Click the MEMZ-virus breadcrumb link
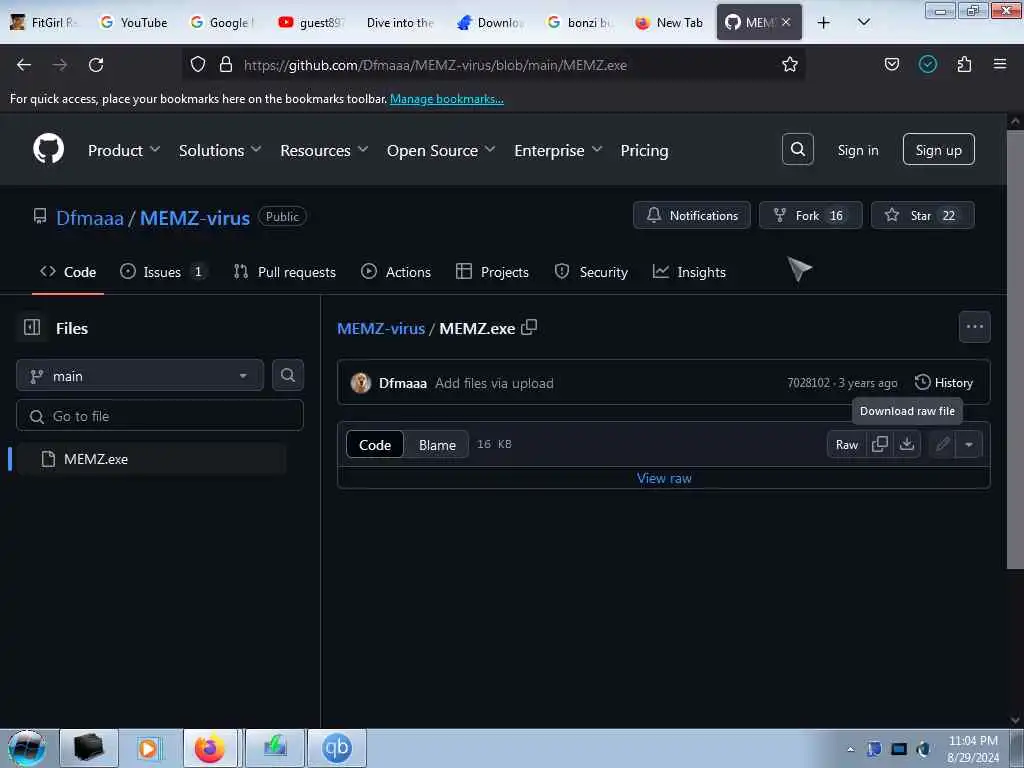Screen dimensions: 1024x768 (x=381, y=328)
